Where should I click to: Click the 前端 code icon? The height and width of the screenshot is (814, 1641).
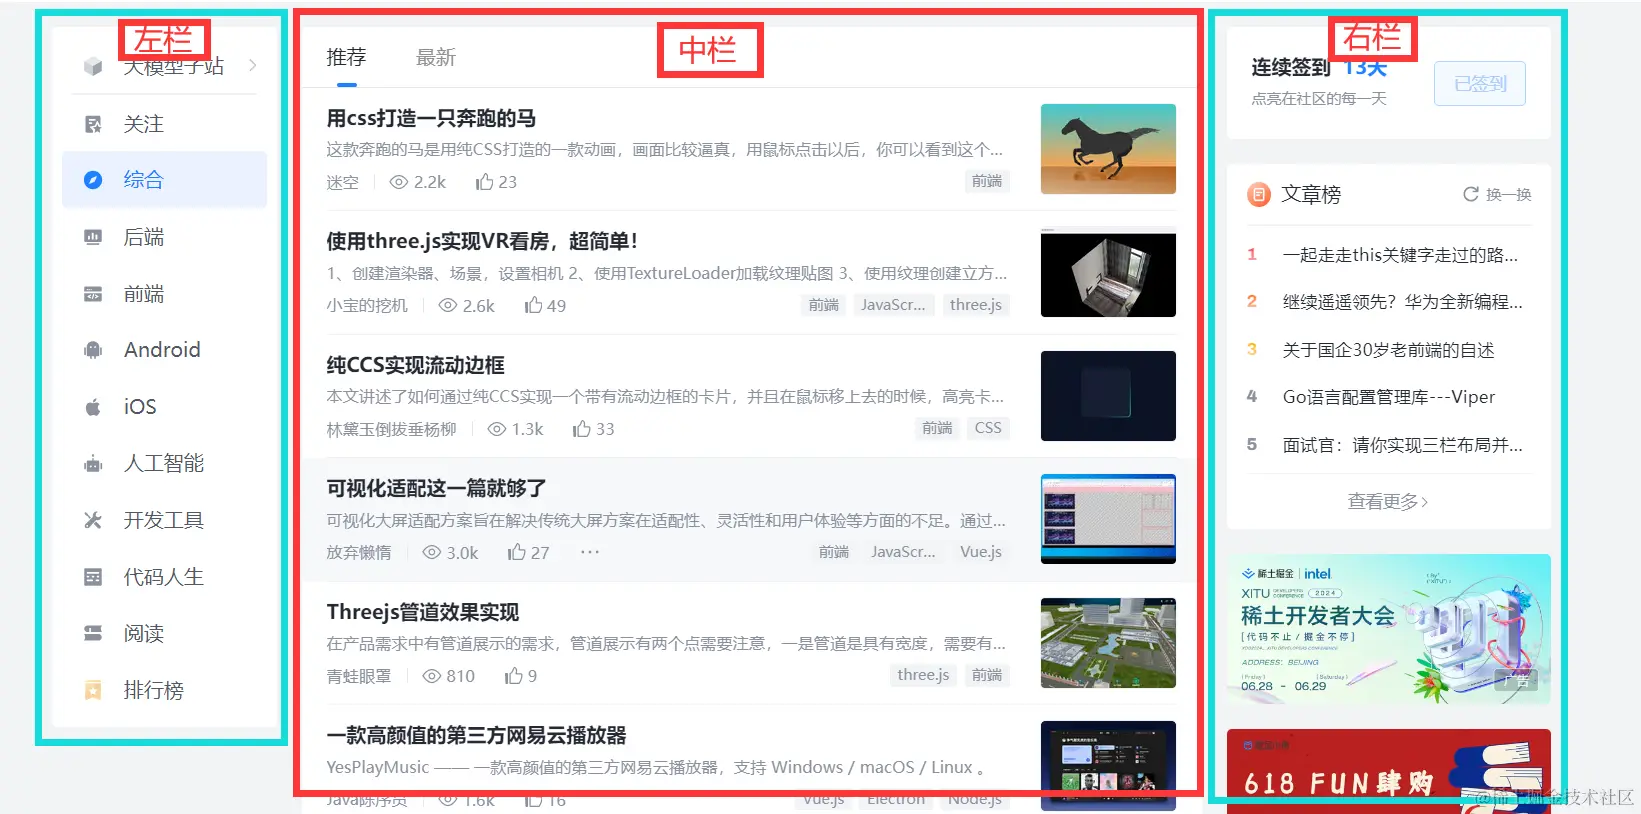point(93,294)
